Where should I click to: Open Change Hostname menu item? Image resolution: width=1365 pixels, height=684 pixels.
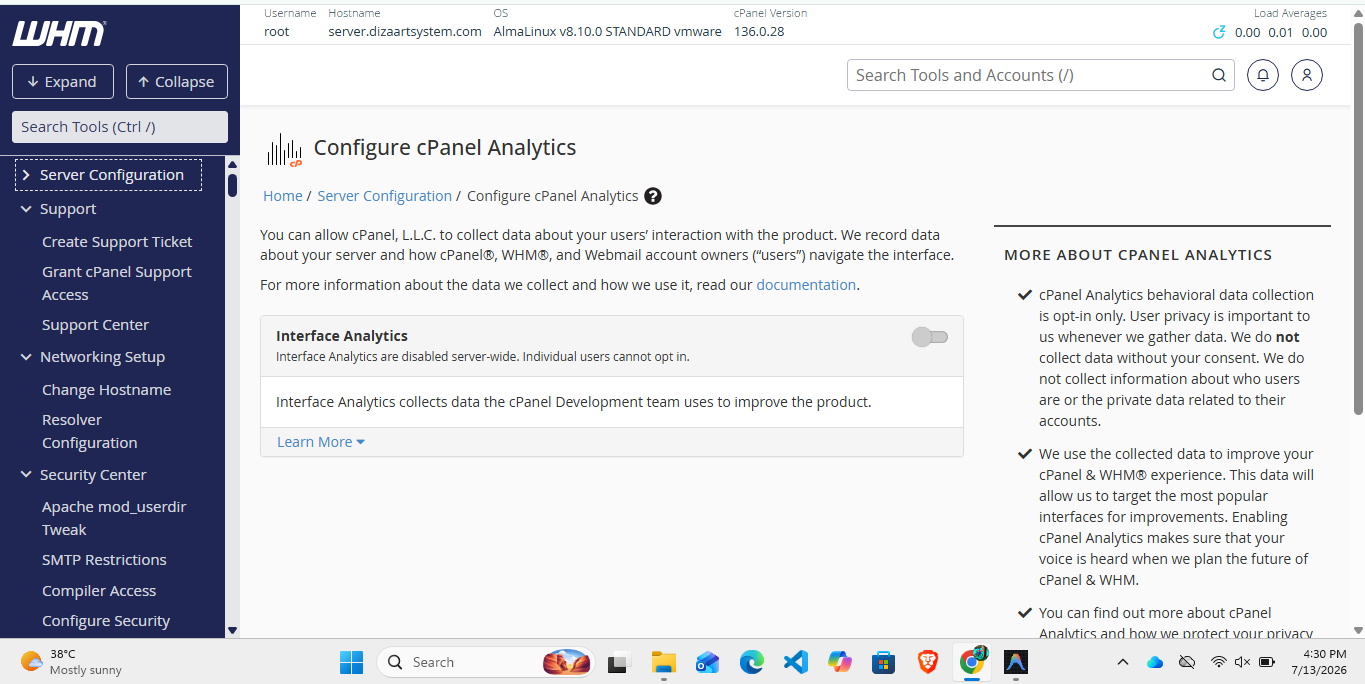[106, 390]
